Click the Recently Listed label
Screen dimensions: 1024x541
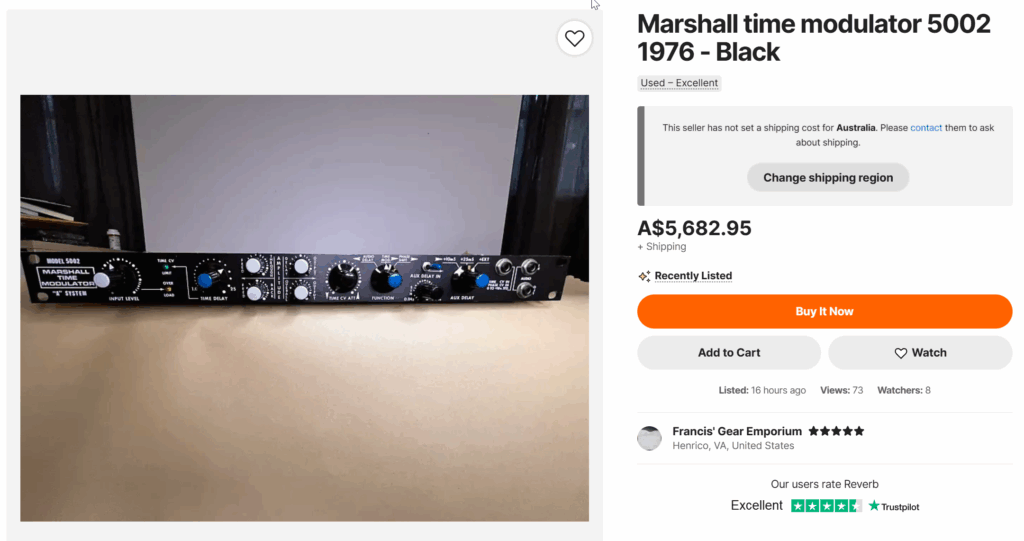693,276
